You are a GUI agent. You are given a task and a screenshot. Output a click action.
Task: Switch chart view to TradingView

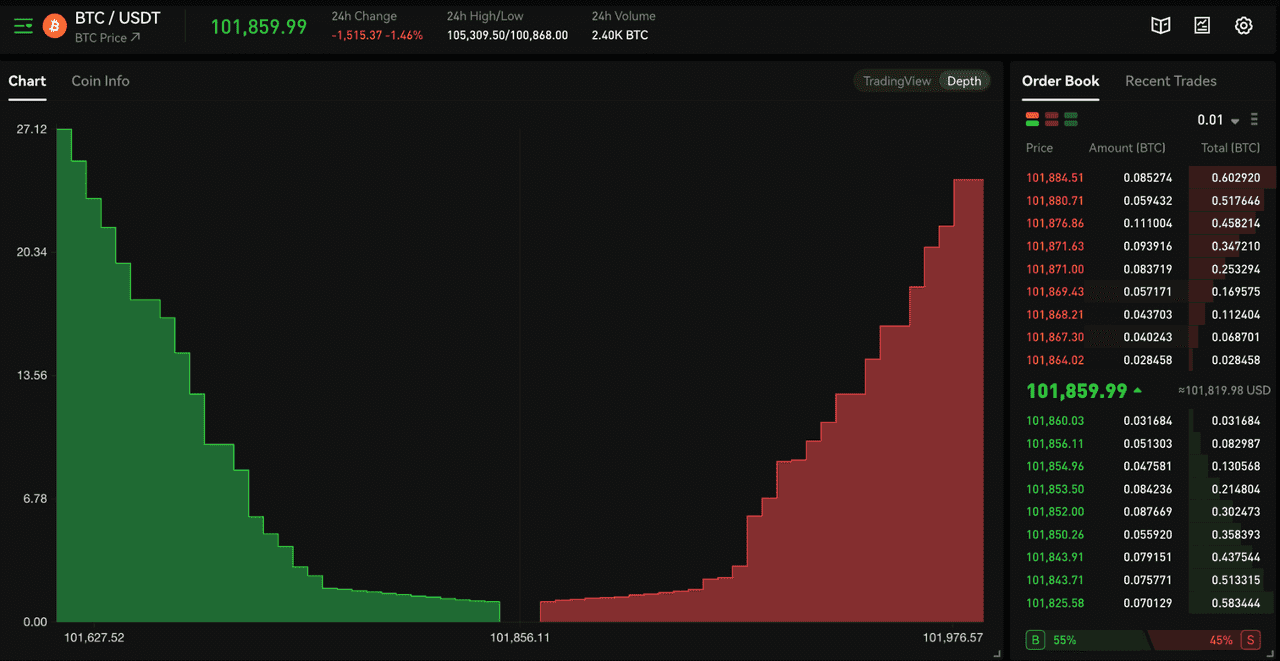point(897,81)
